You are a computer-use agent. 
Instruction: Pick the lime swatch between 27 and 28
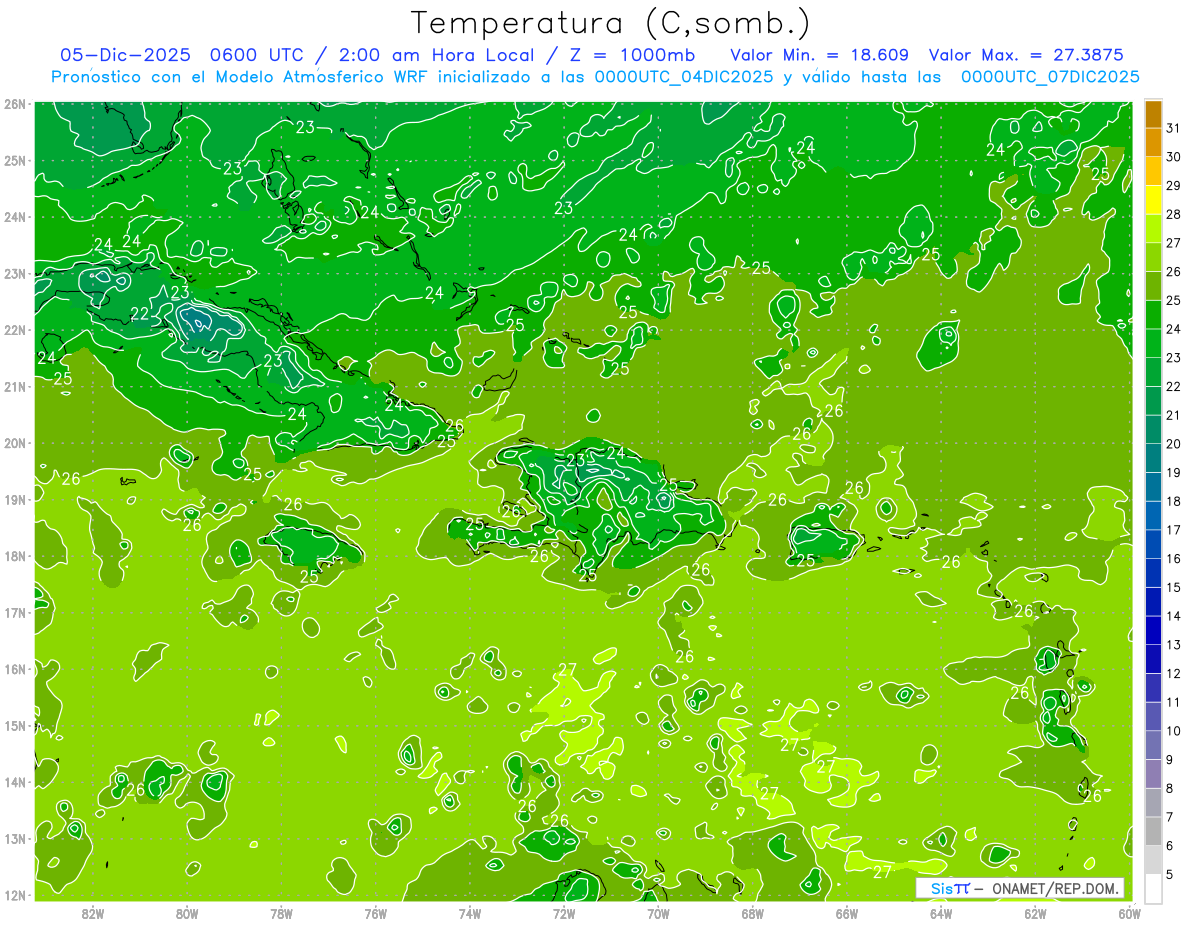[x=1153, y=229]
